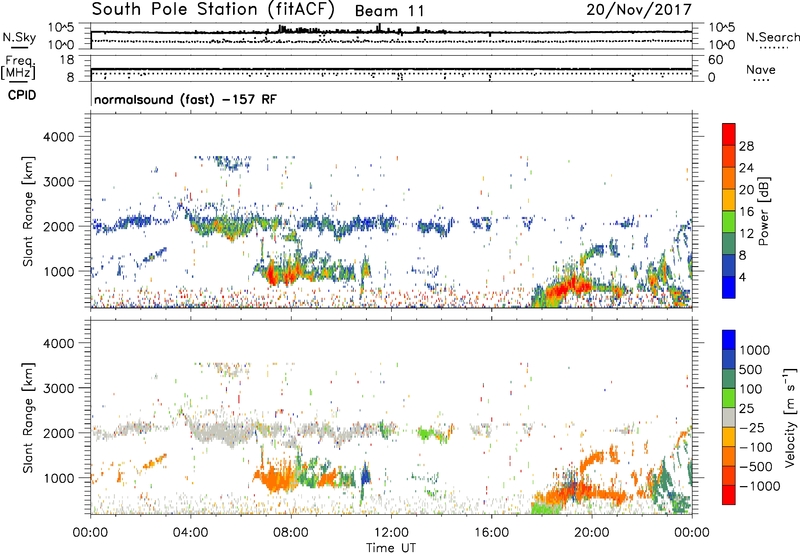Select the "-1000" label on the velocity color bar

[x=759, y=486]
